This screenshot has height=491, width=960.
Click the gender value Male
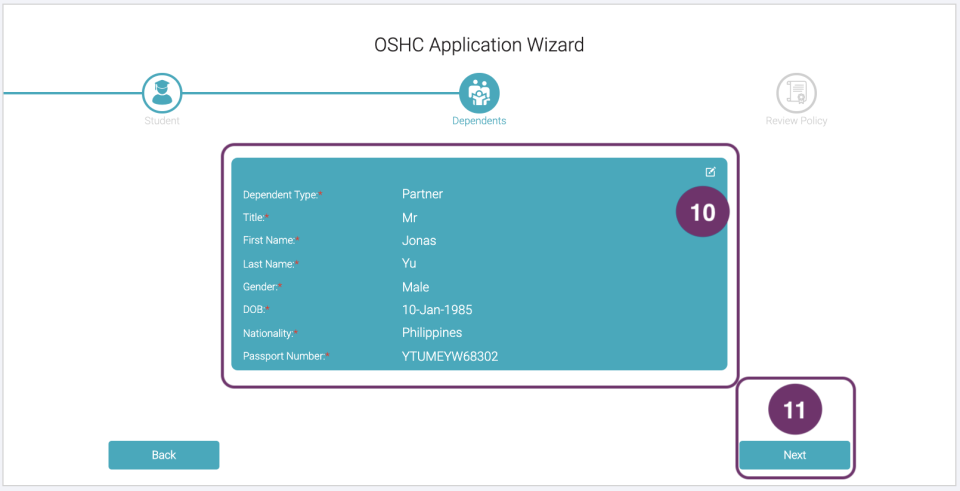pos(415,287)
